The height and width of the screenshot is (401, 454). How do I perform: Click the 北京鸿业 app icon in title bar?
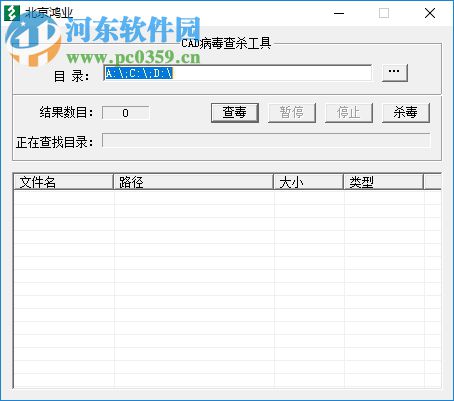pyautogui.click(x=11, y=13)
